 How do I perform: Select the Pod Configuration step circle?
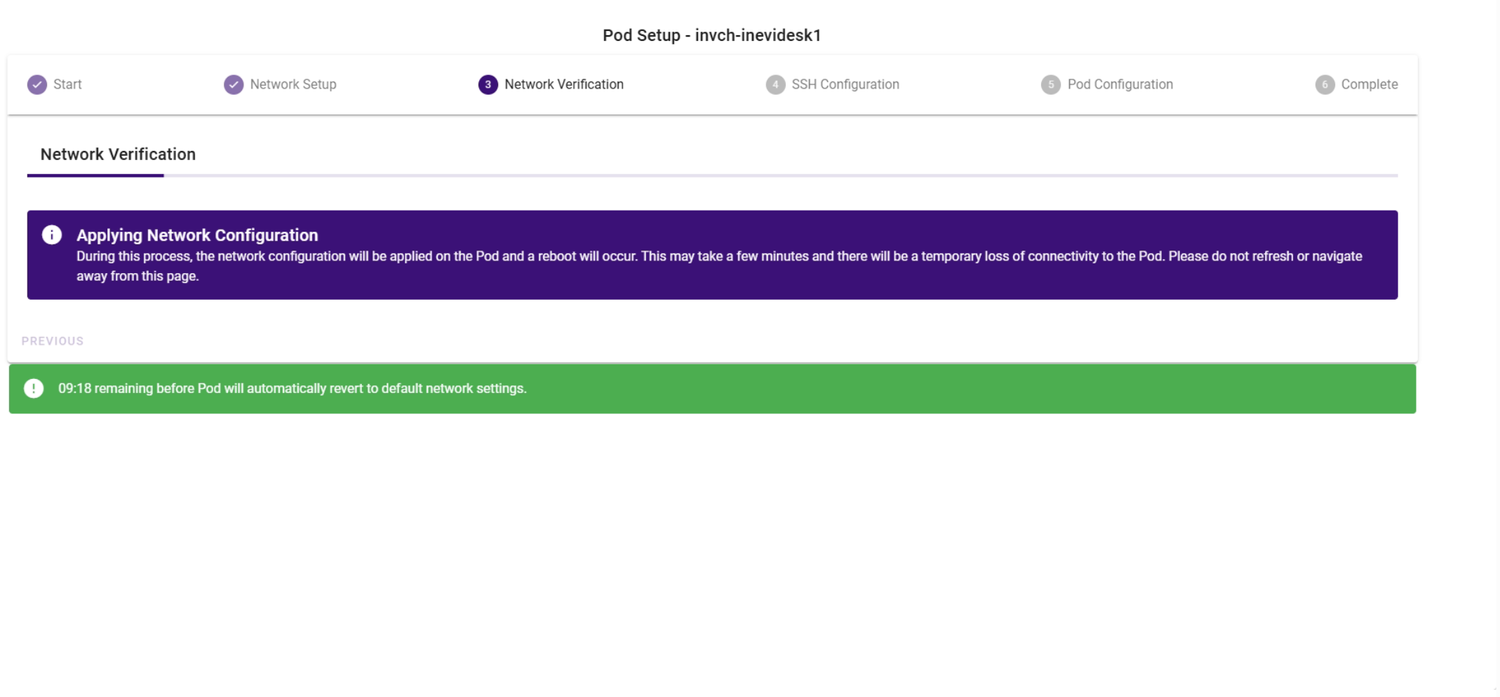coord(1050,84)
